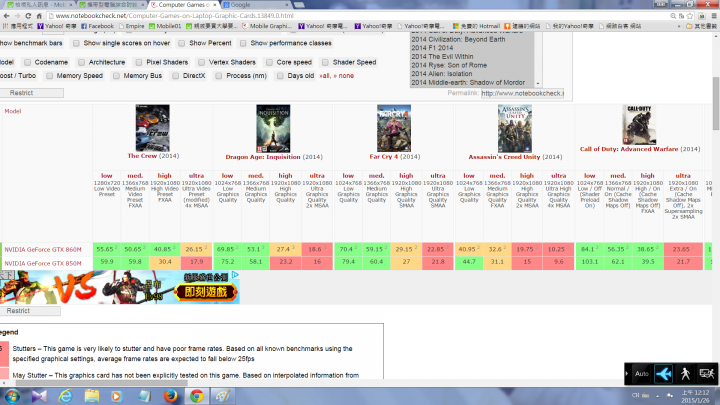Open the Facebook bookmark
Image resolution: width=720 pixels, height=405 pixels.
(97, 26)
